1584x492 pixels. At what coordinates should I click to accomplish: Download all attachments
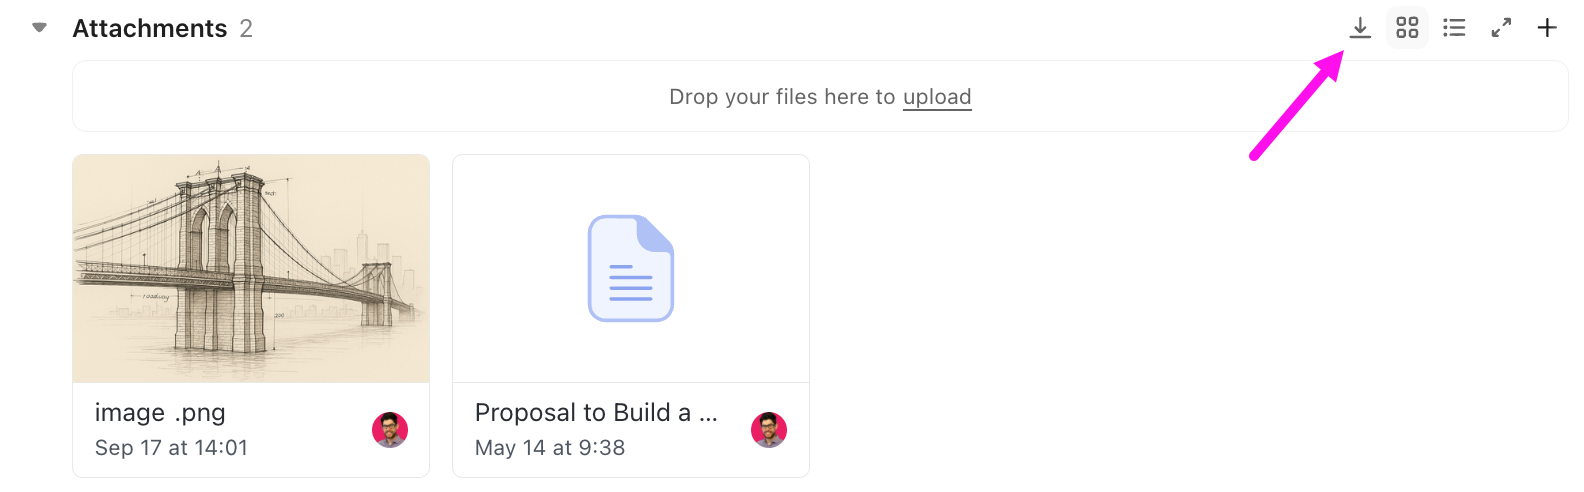[1360, 28]
